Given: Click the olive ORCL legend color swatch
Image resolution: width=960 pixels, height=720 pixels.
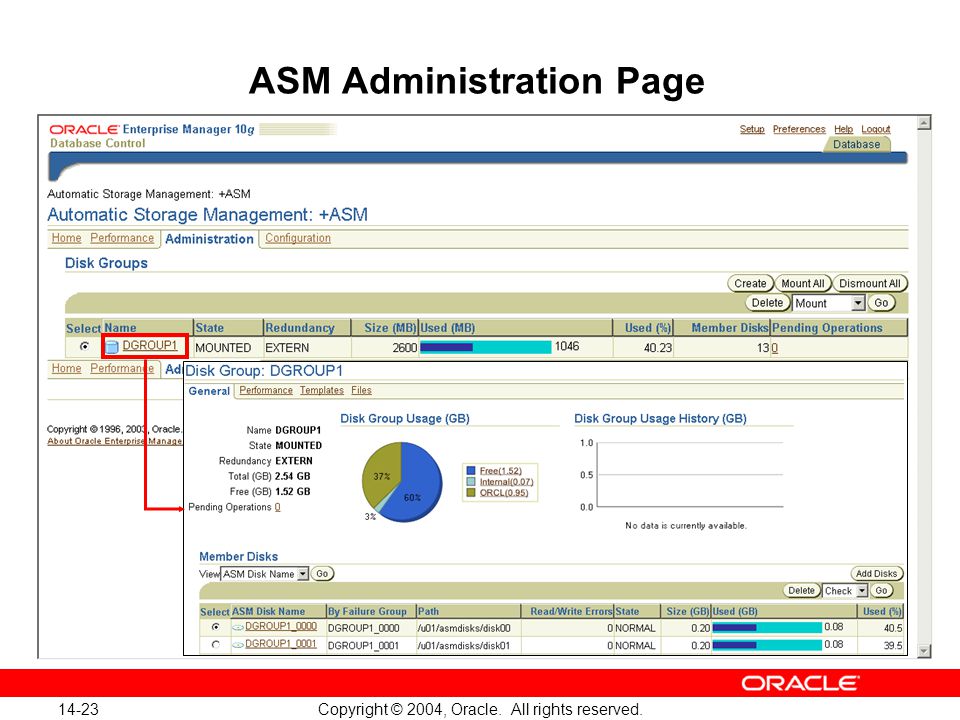Looking at the screenshot, I should click(471, 492).
